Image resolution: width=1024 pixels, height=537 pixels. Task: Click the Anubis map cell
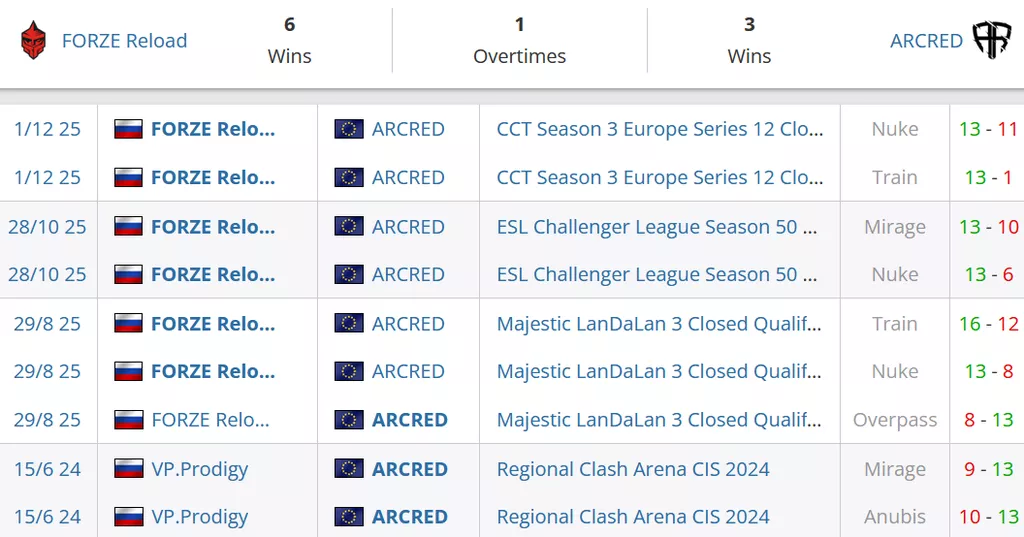click(895, 517)
